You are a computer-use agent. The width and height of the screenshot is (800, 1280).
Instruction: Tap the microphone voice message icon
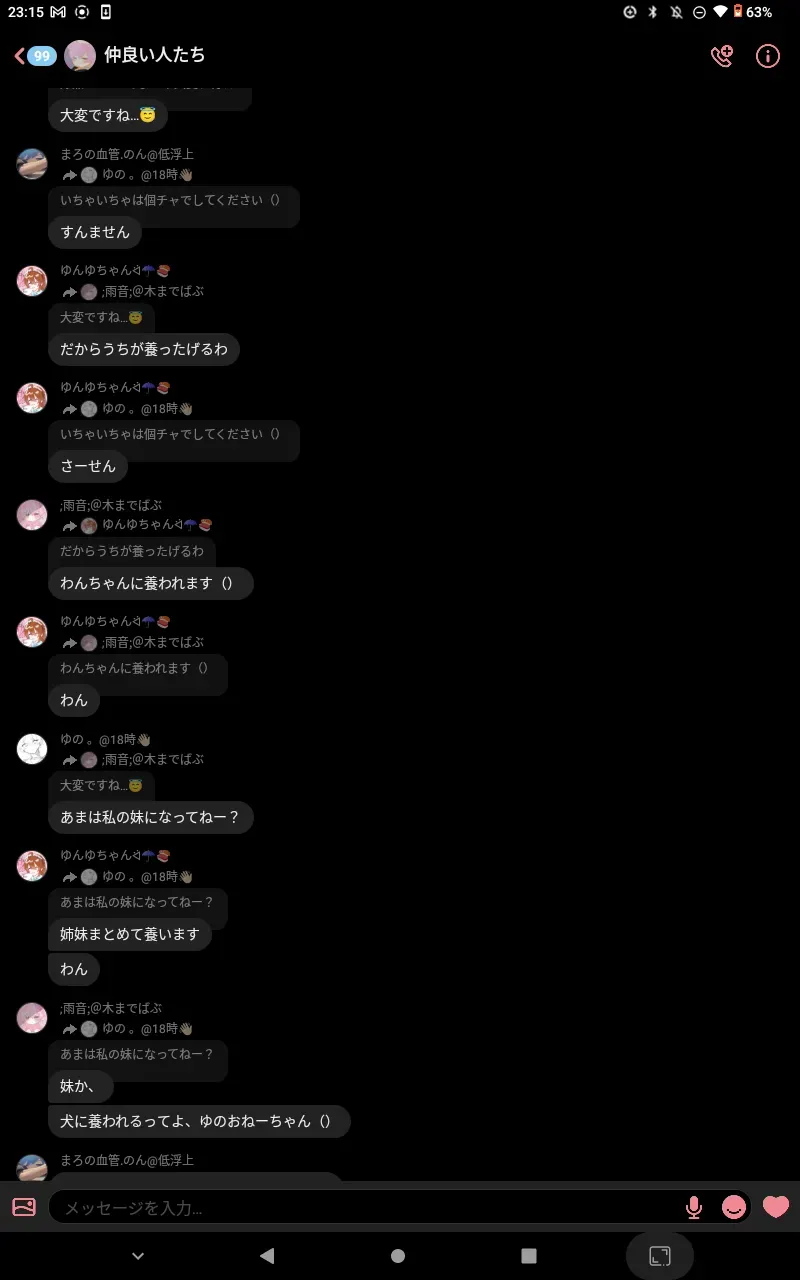coord(693,1208)
